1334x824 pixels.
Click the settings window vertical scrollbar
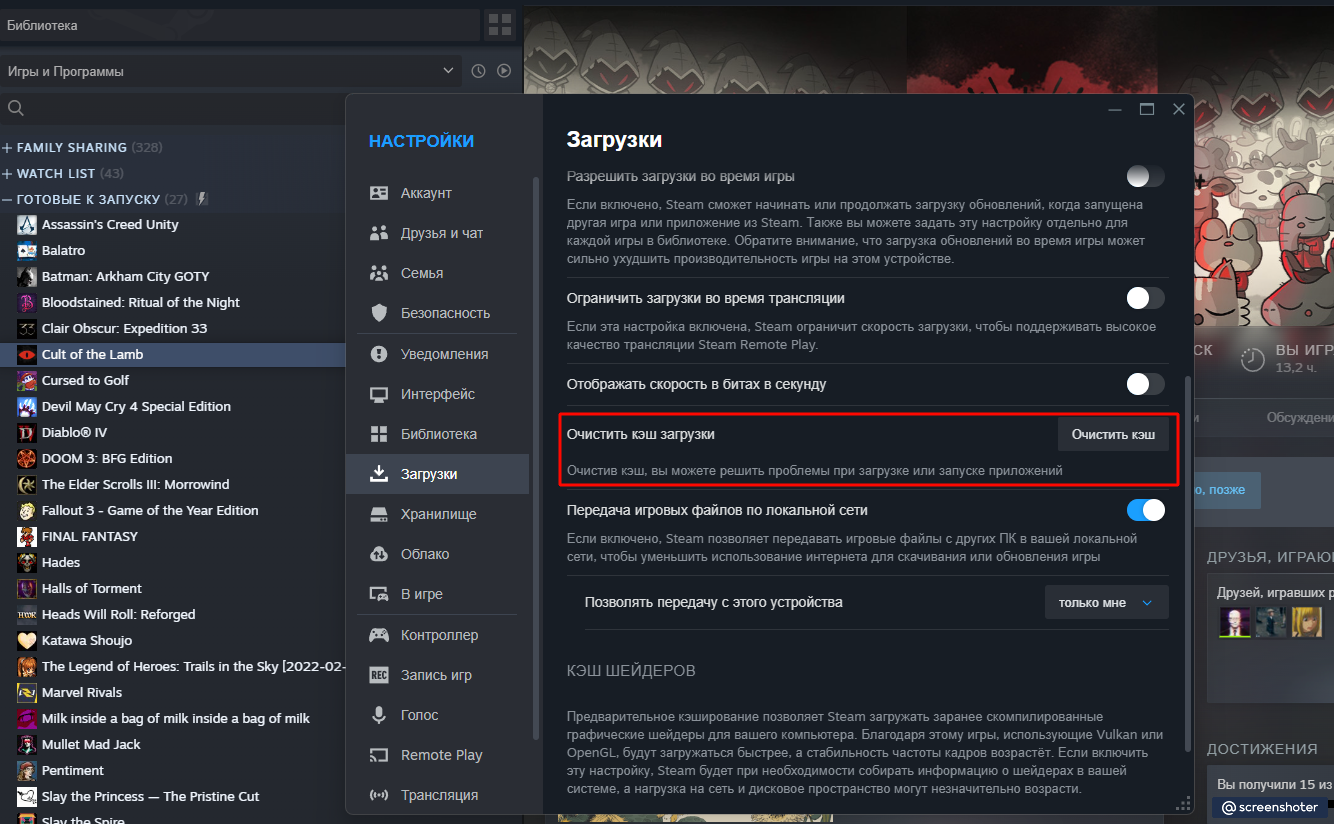coord(1188,565)
